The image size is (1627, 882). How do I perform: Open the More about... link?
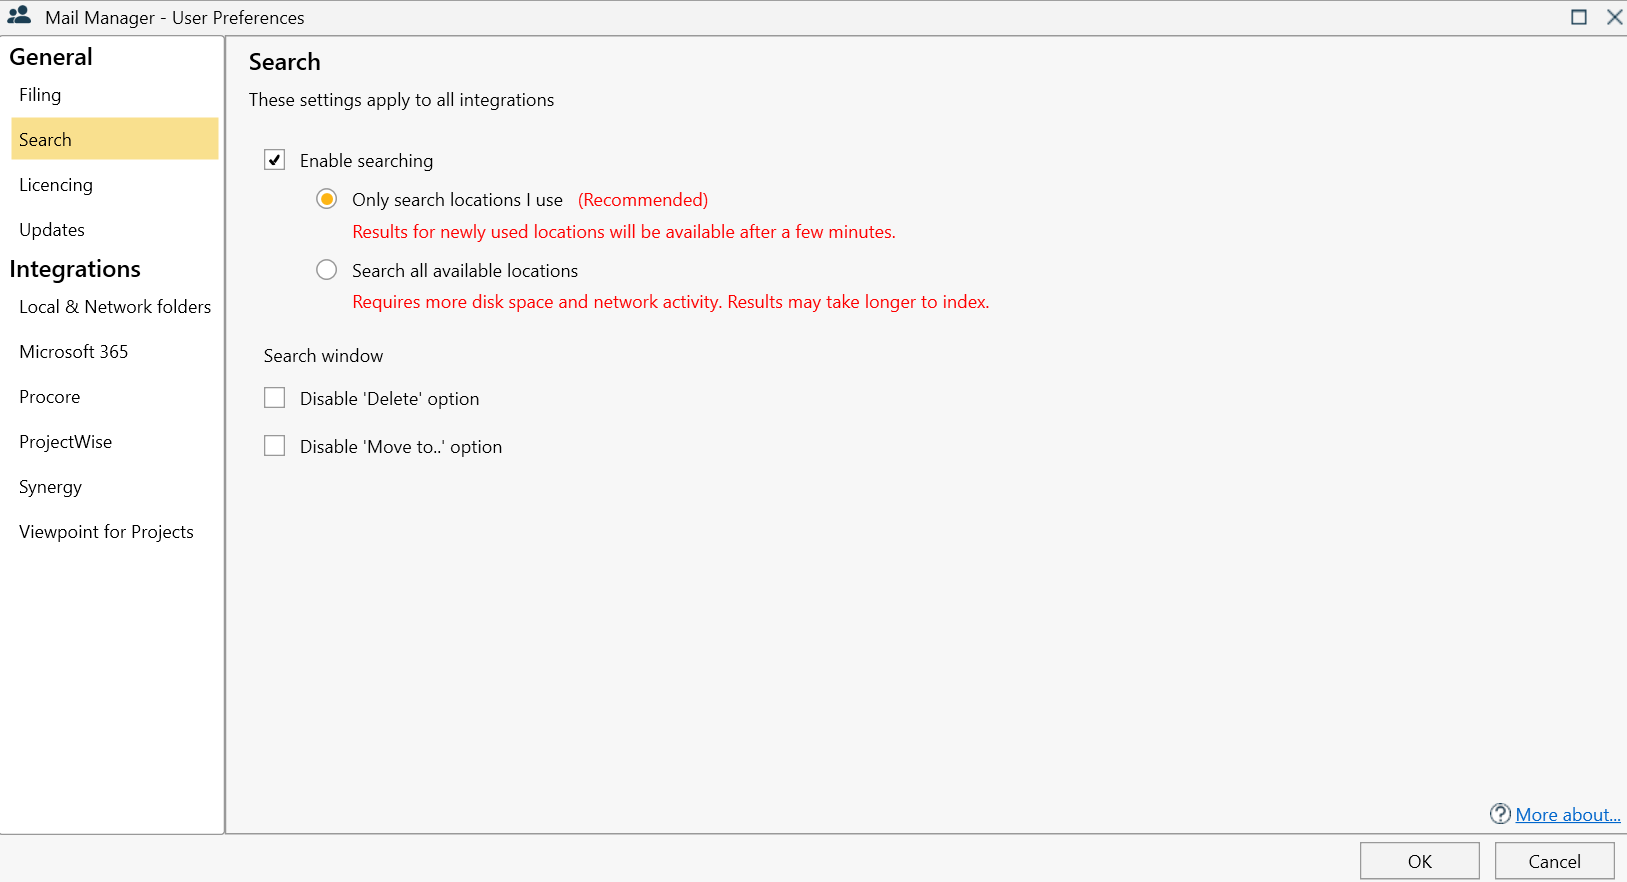click(x=1567, y=815)
